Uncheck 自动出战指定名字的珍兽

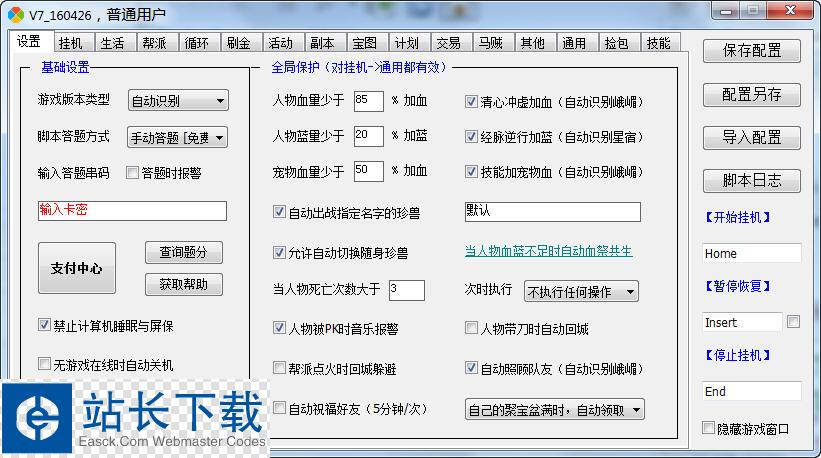pos(279,212)
